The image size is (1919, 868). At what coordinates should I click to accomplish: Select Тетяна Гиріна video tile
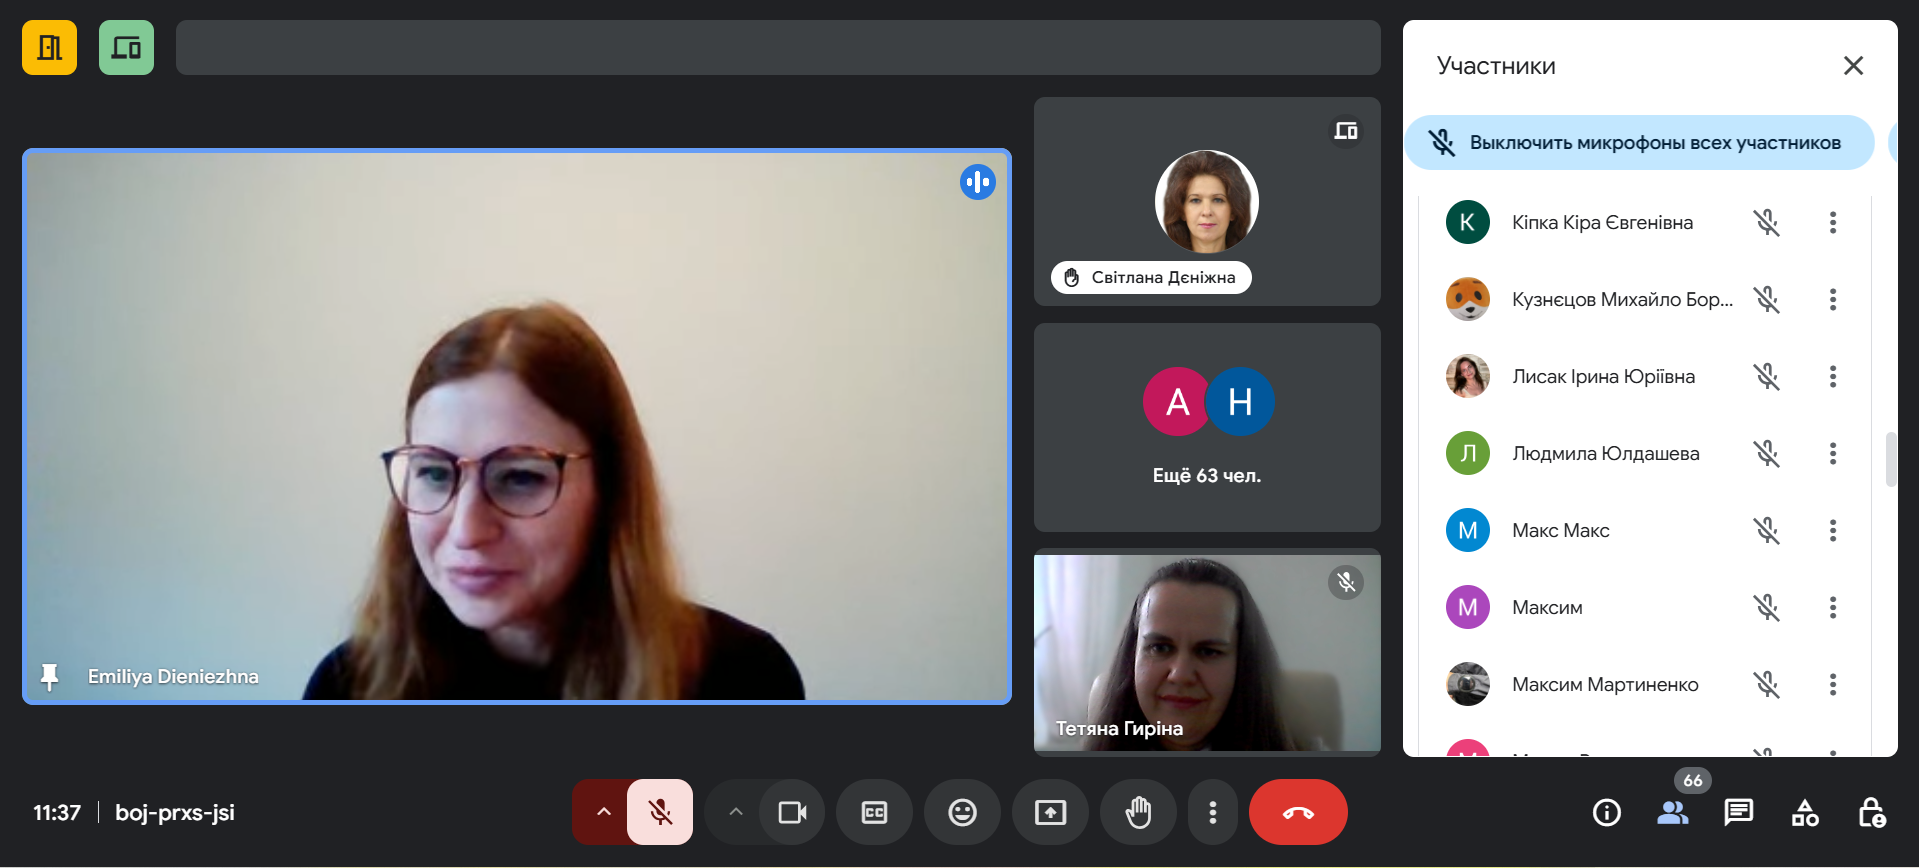click(1207, 652)
